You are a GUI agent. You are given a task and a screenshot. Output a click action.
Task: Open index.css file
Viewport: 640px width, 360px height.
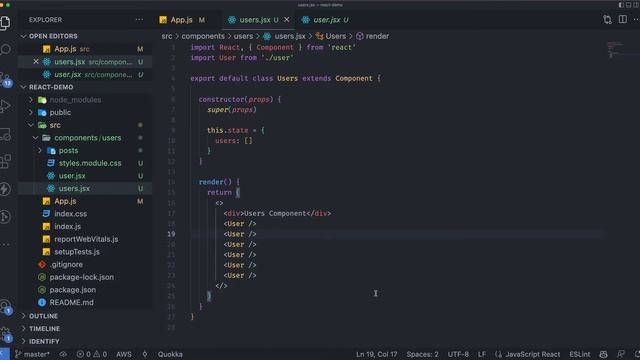(x=70, y=214)
